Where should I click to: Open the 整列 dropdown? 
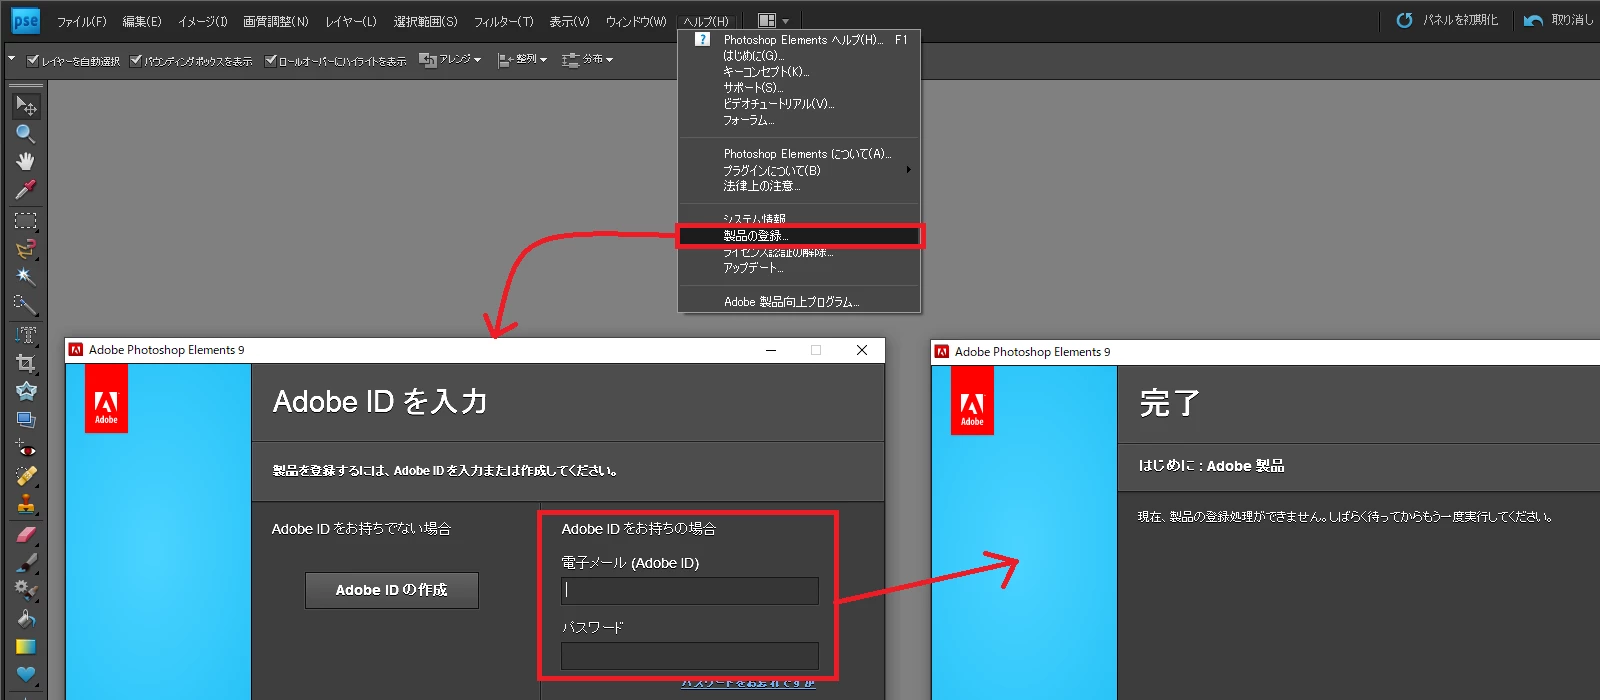pos(522,60)
